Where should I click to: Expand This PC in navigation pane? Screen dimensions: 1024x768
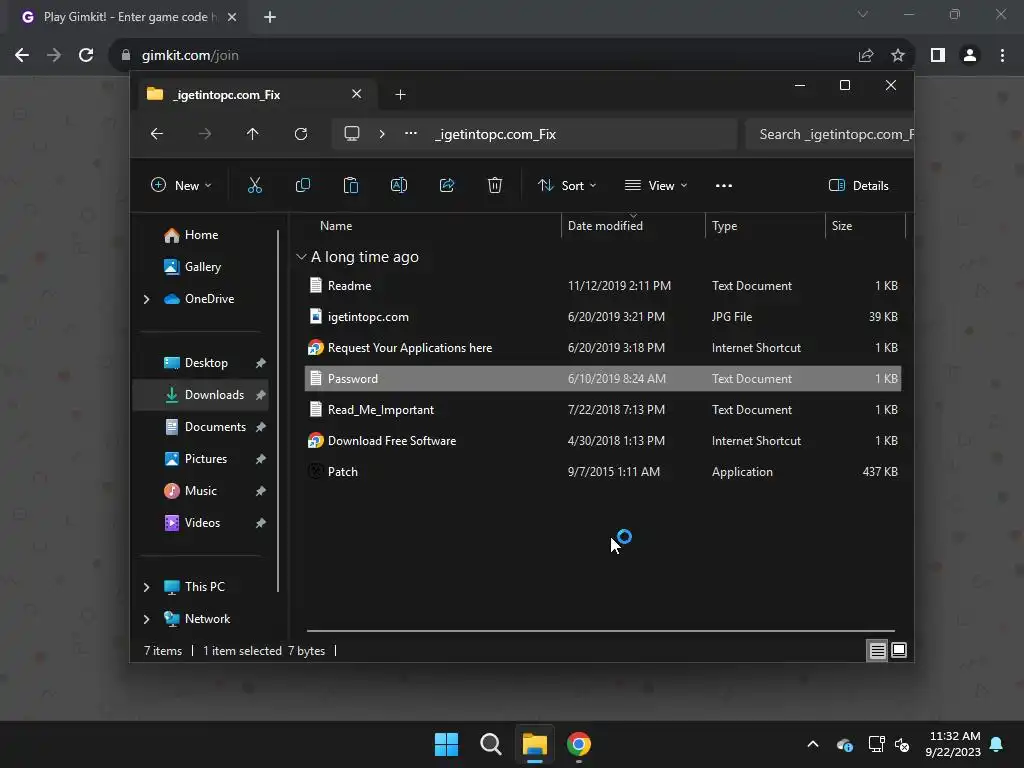[146, 587]
